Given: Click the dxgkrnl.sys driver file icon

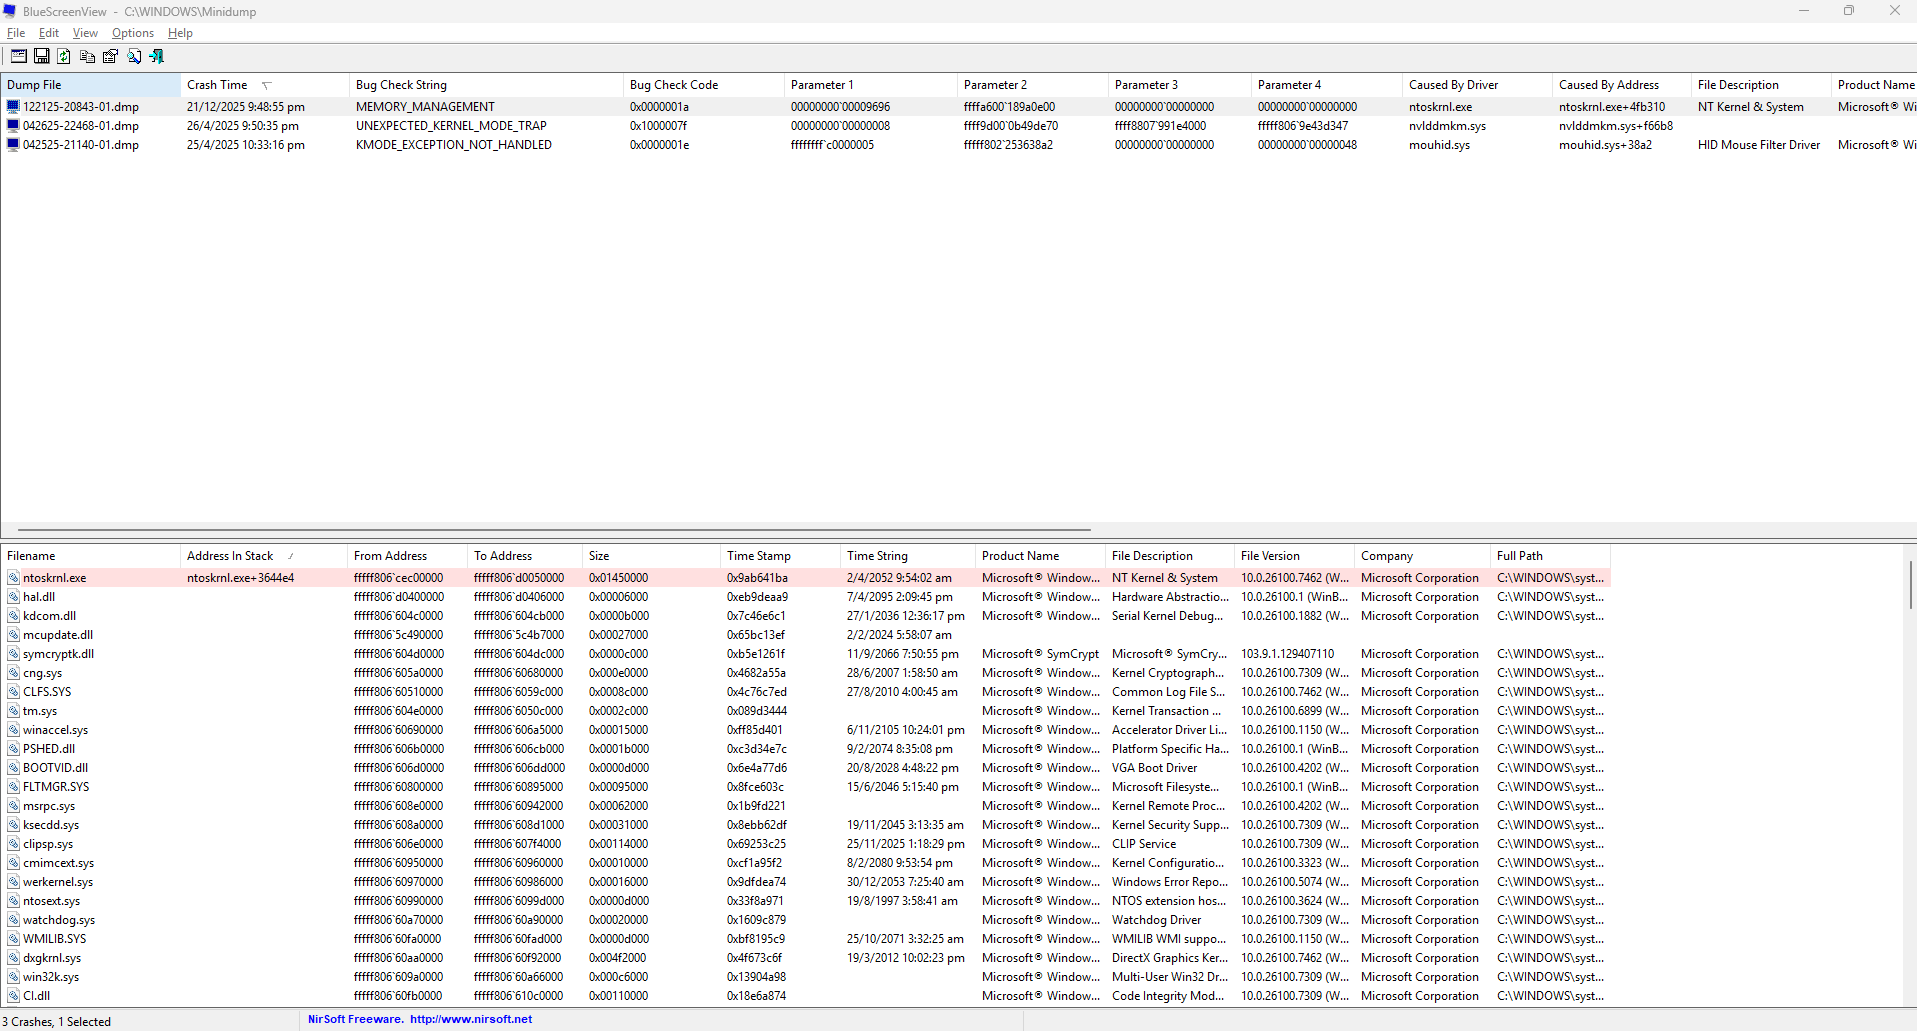Looking at the screenshot, I should [14, 958].
